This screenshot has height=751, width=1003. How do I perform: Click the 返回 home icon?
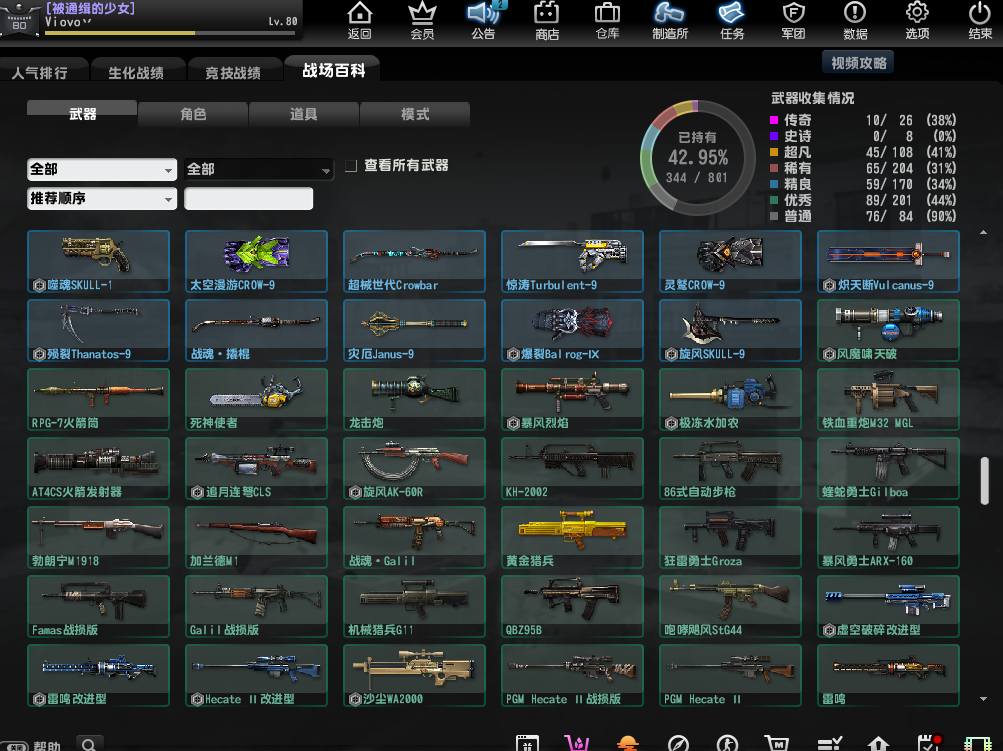coord(359,20)
